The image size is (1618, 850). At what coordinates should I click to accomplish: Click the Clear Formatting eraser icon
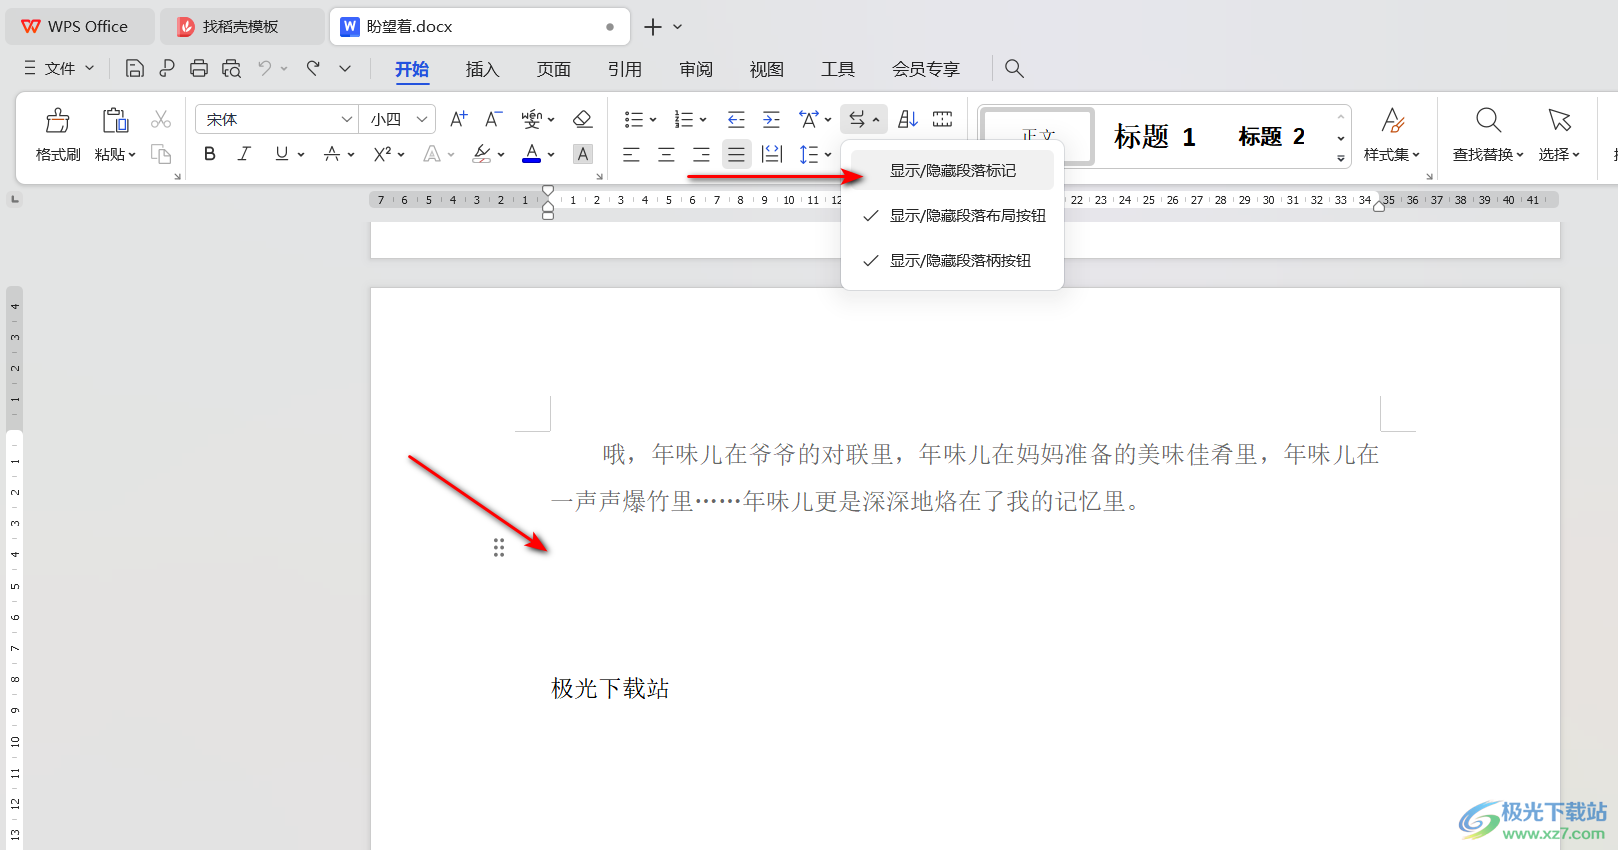583,119
